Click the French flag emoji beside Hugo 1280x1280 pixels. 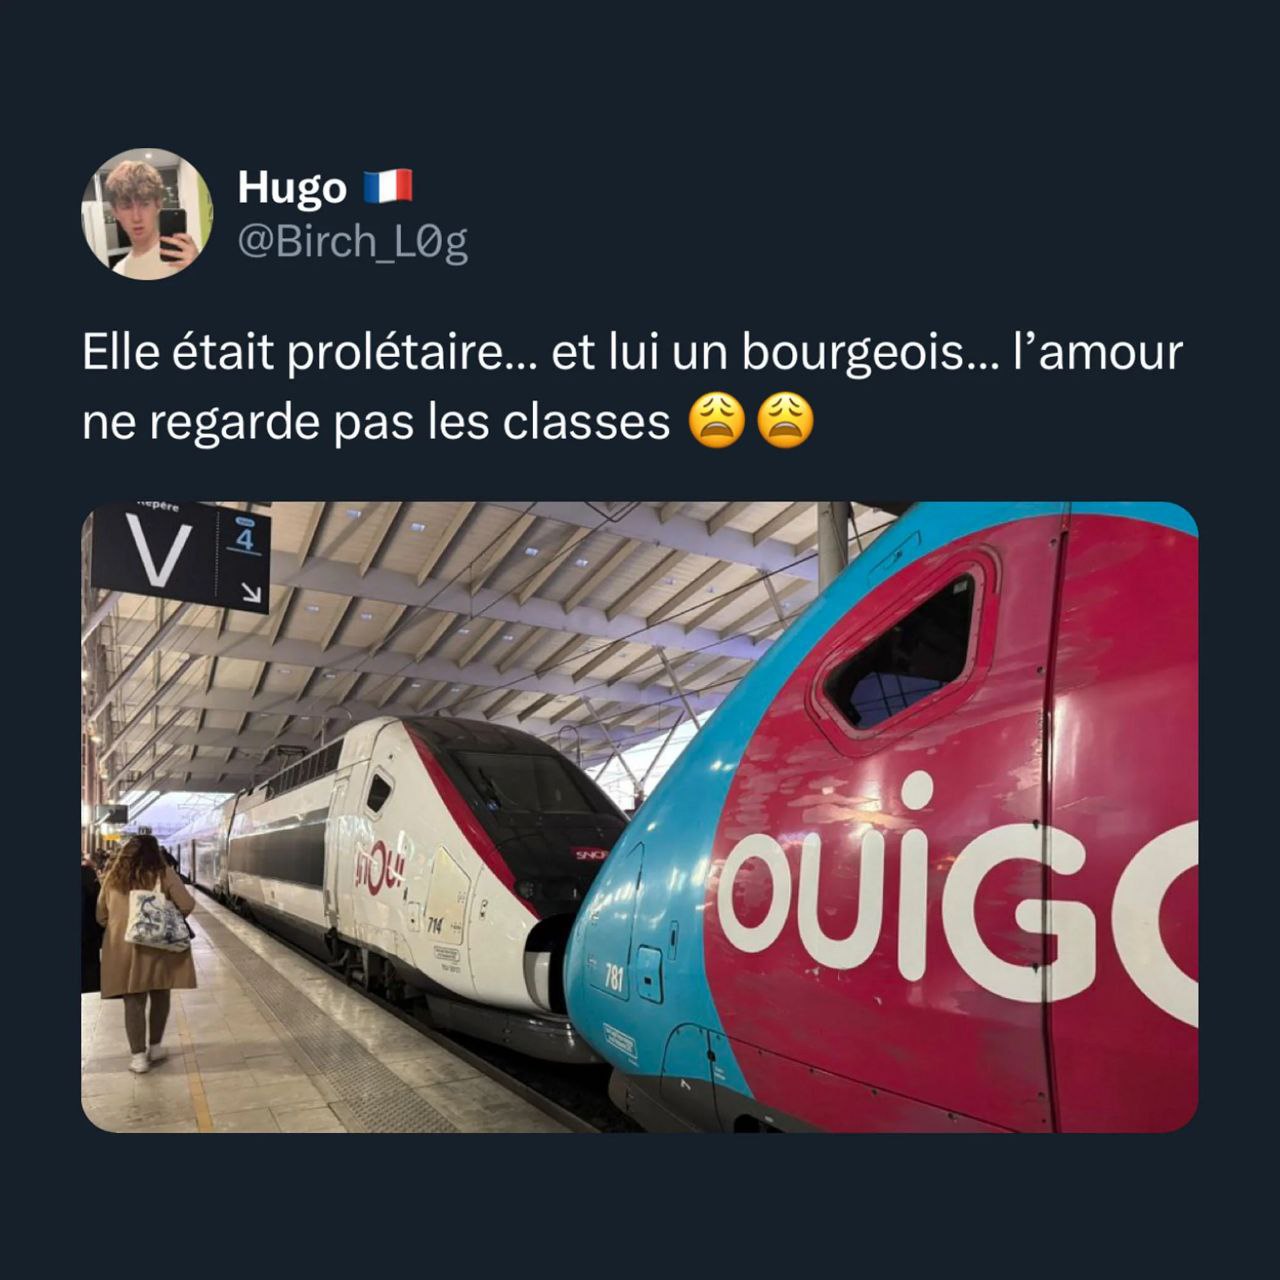pos(388,187)
